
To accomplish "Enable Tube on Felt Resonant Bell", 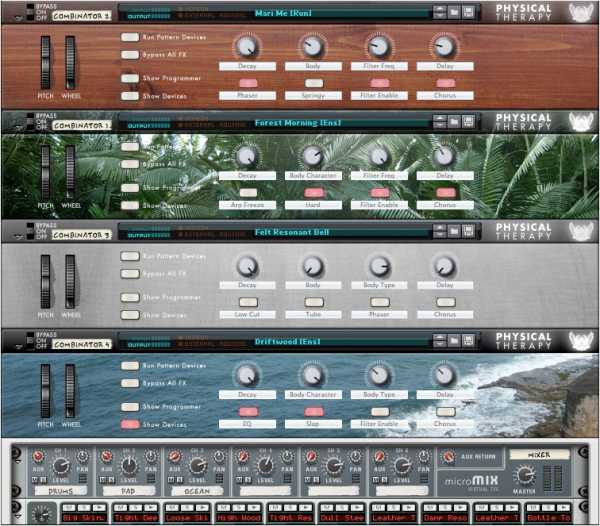I will pos(314,302).
